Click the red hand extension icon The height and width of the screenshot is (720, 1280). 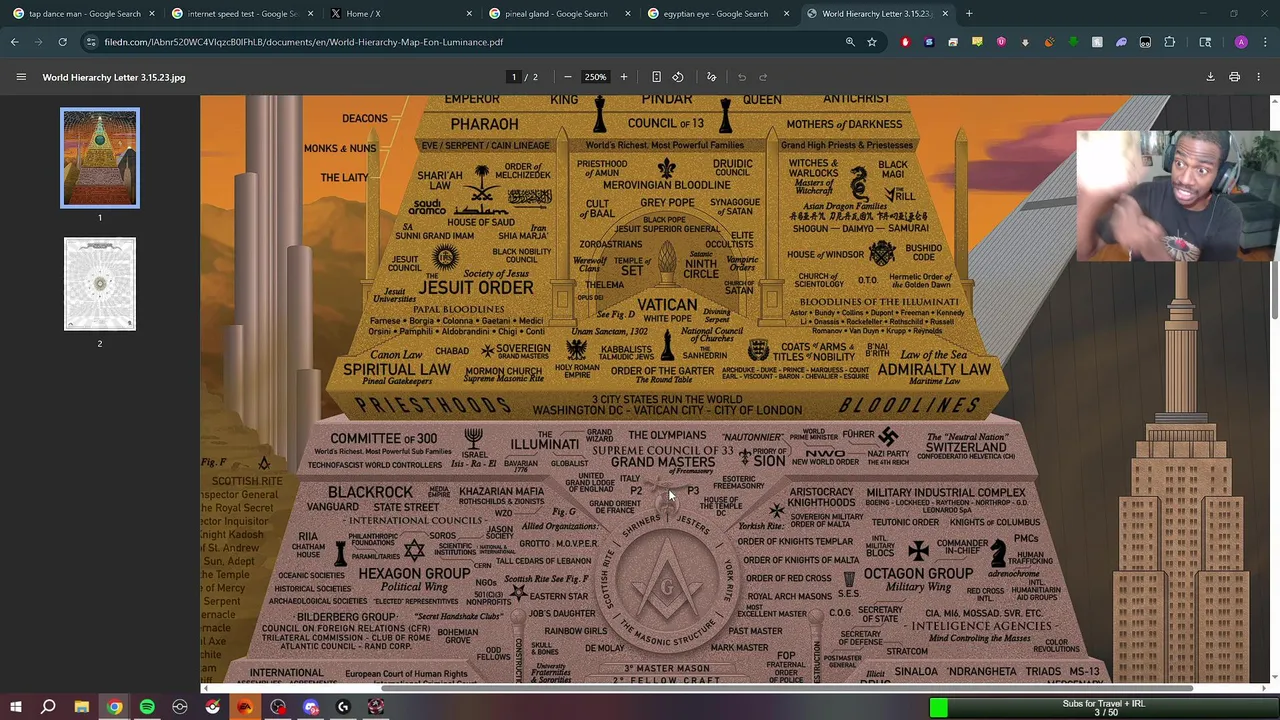tap(905, 42)
